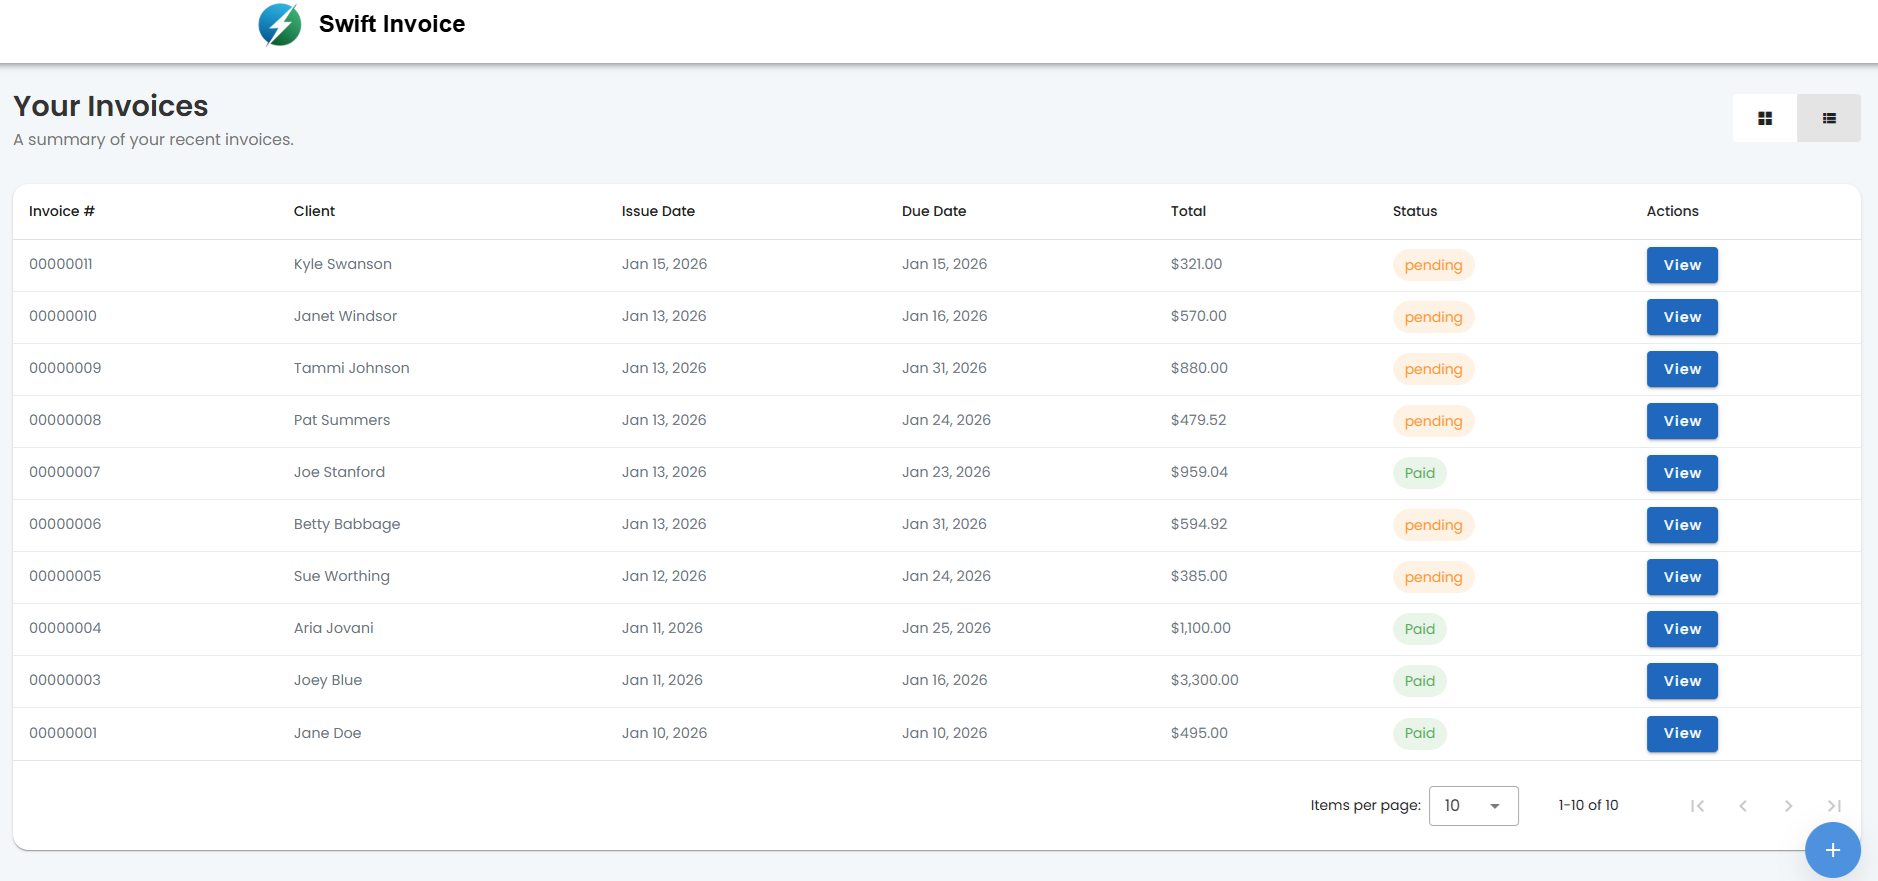Click the pending badge for Kyle Swanson
Image resolution: width=1878 pixels, height=881 pixels.
pyautogui.click(x=1433, y=265)
